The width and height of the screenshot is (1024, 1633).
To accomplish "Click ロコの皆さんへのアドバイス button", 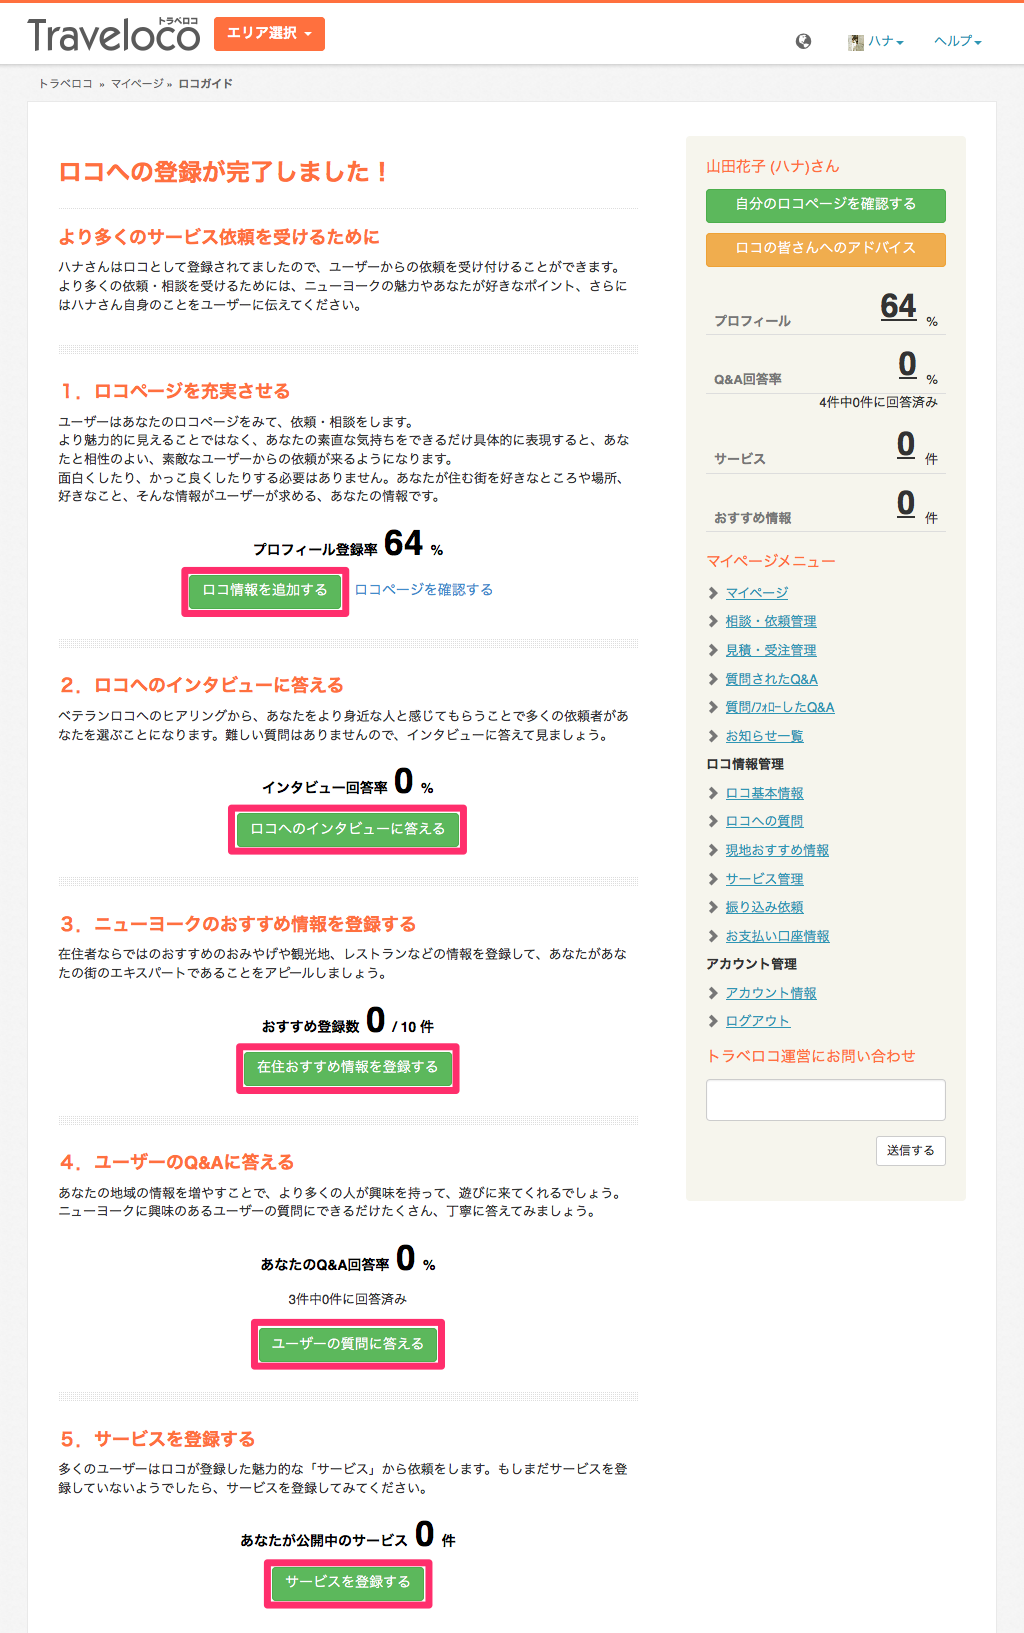I will point(826,249).
